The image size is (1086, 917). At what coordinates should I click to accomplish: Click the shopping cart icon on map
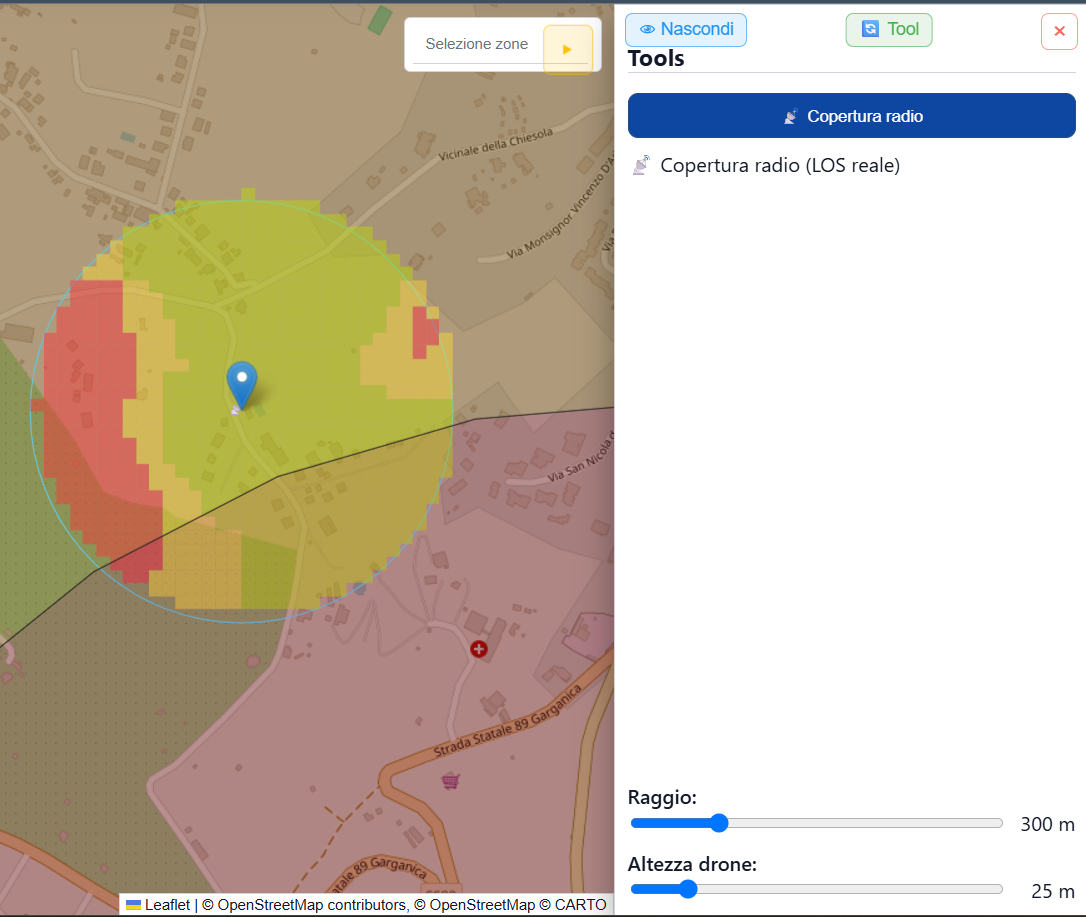pos(451,781)
